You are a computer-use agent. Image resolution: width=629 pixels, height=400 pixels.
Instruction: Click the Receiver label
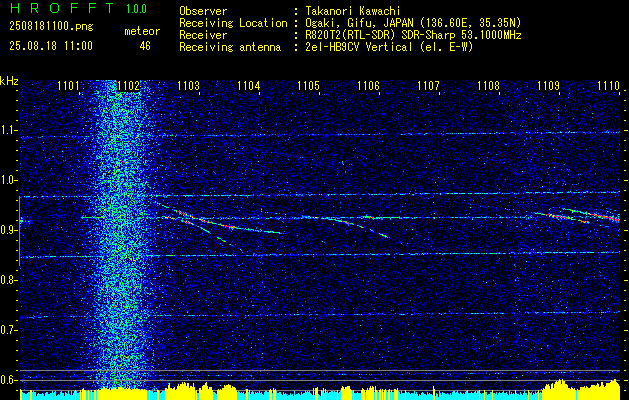coord(203,35)
